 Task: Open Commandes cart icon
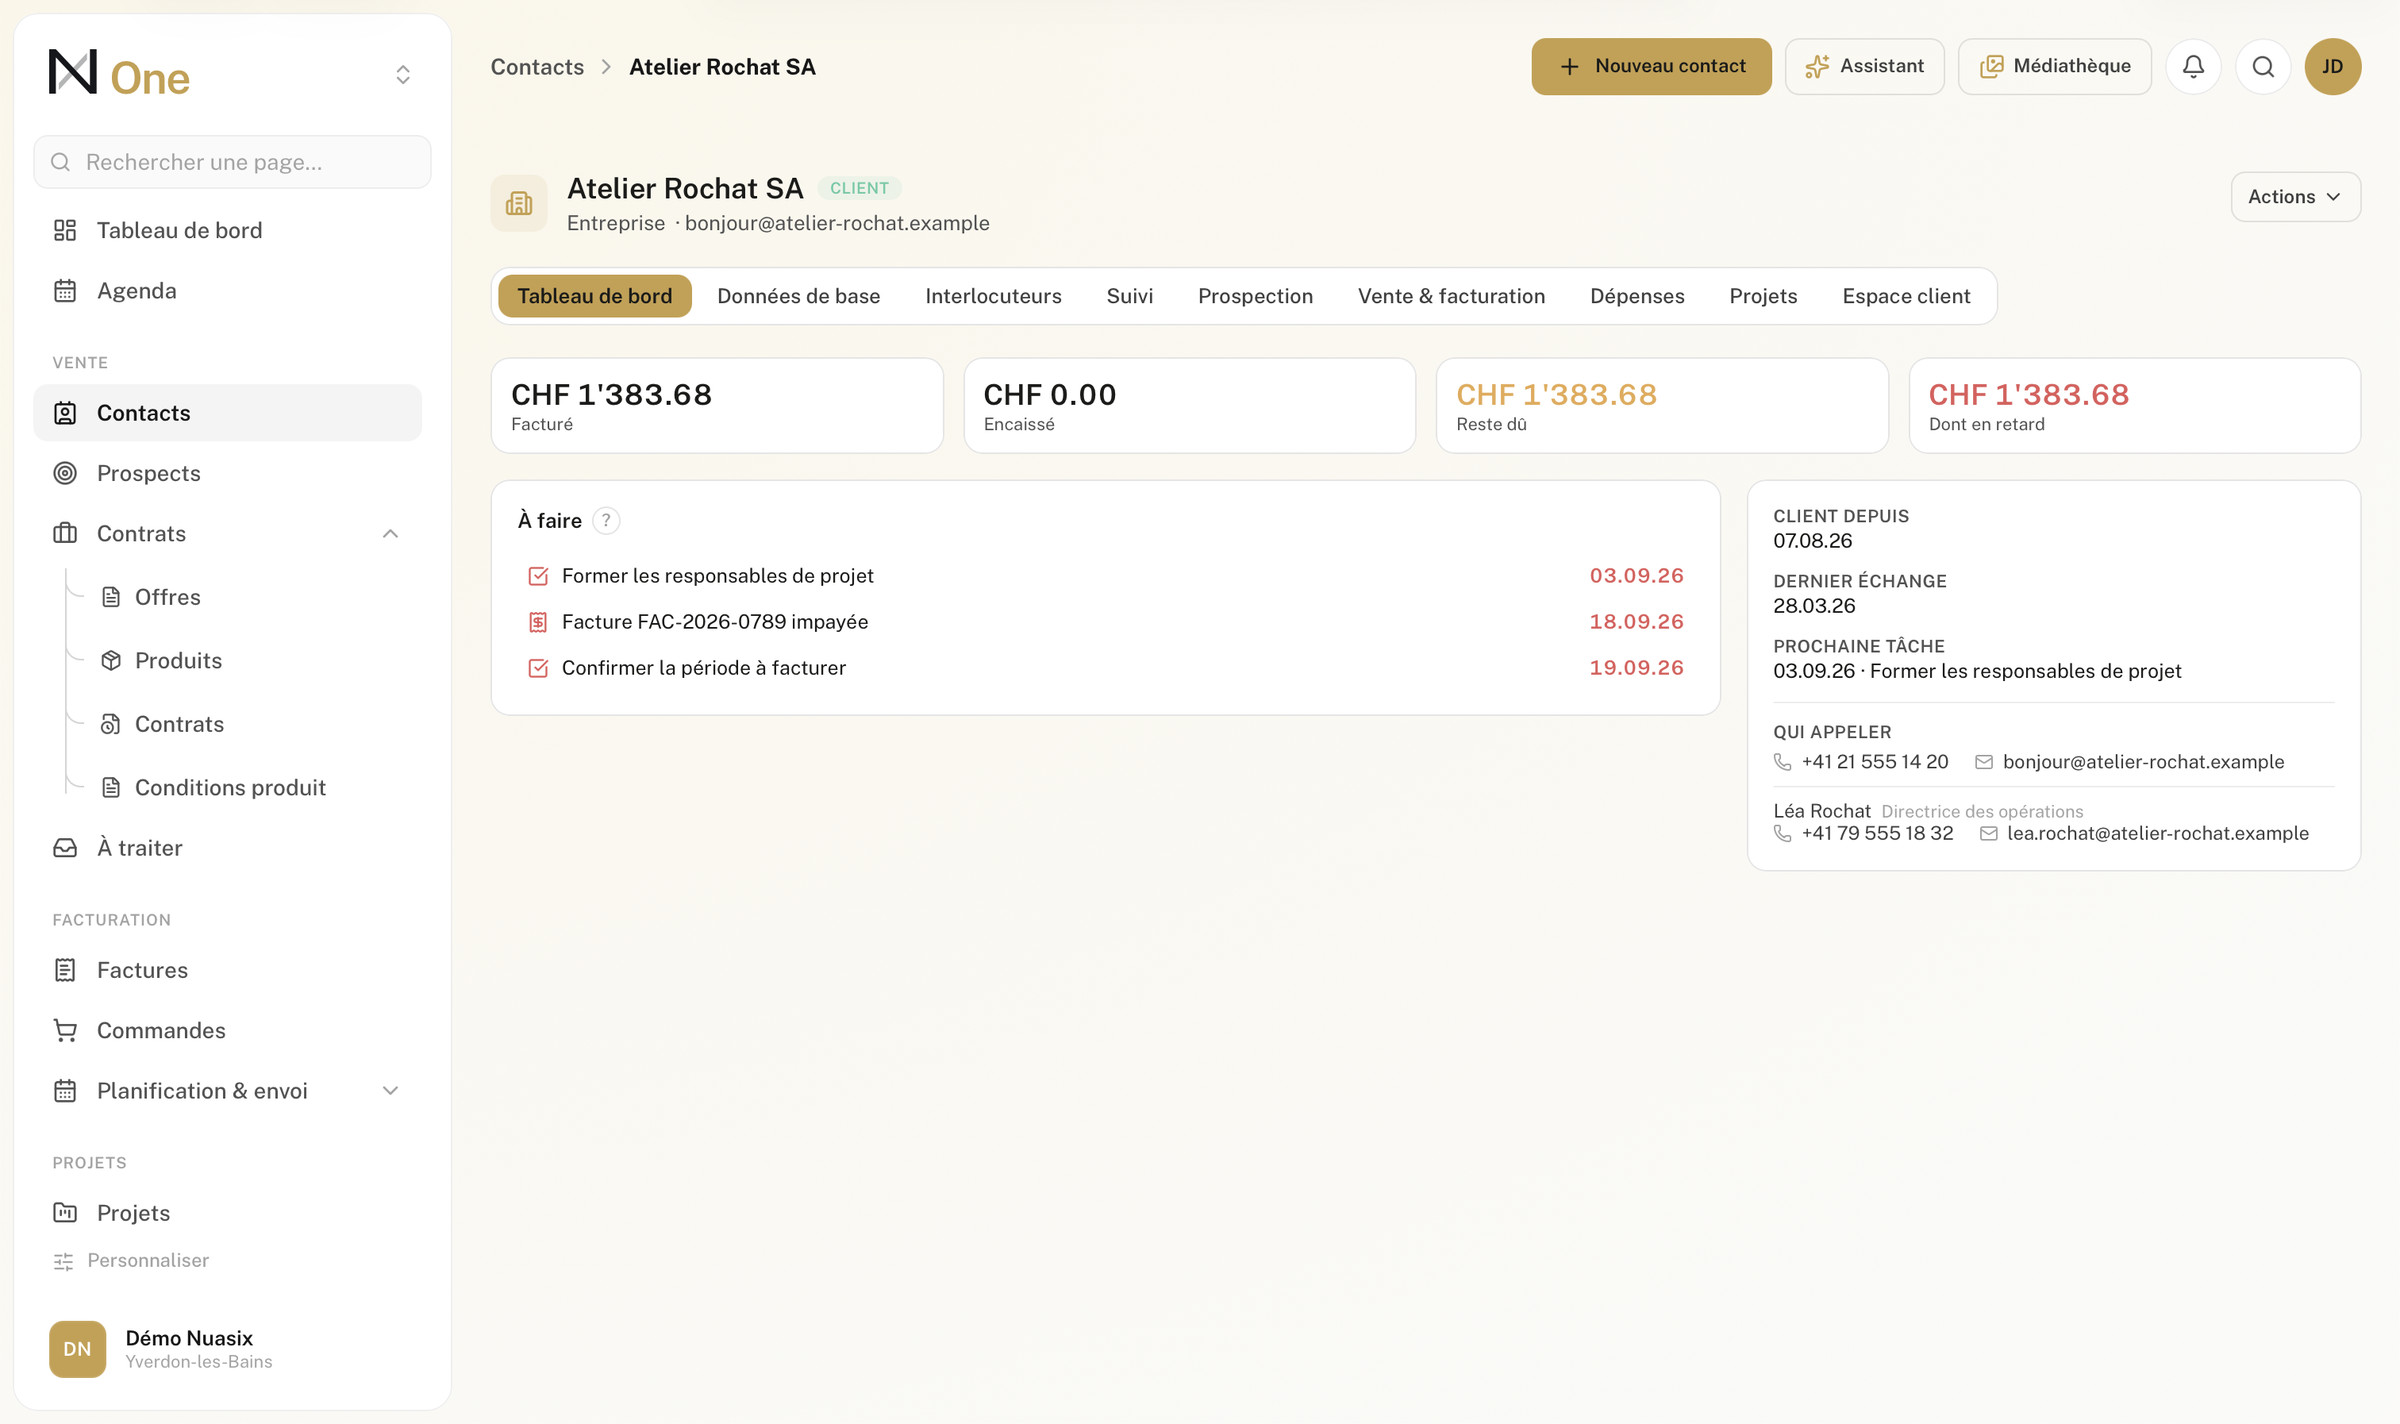[65, 1030]
